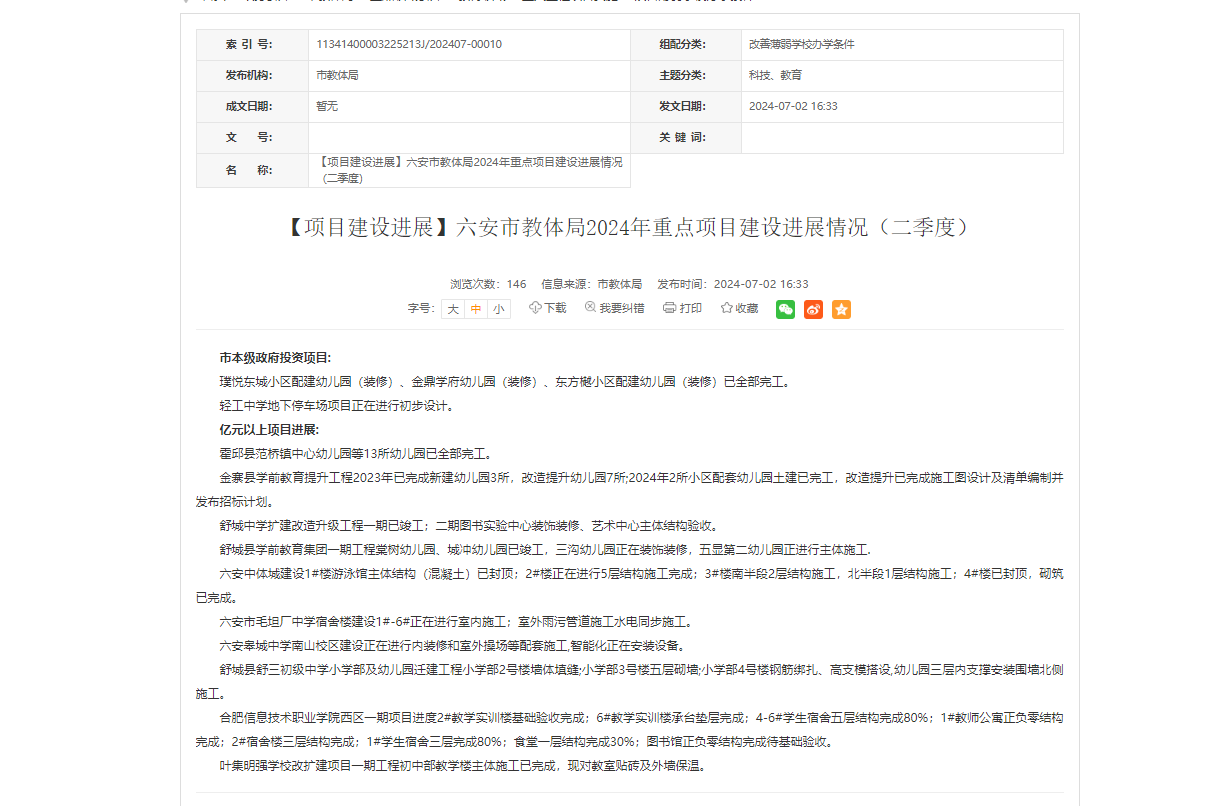Click the 发文日期 value in the table
Screen dimensions: 1209x806
[793, 106]
